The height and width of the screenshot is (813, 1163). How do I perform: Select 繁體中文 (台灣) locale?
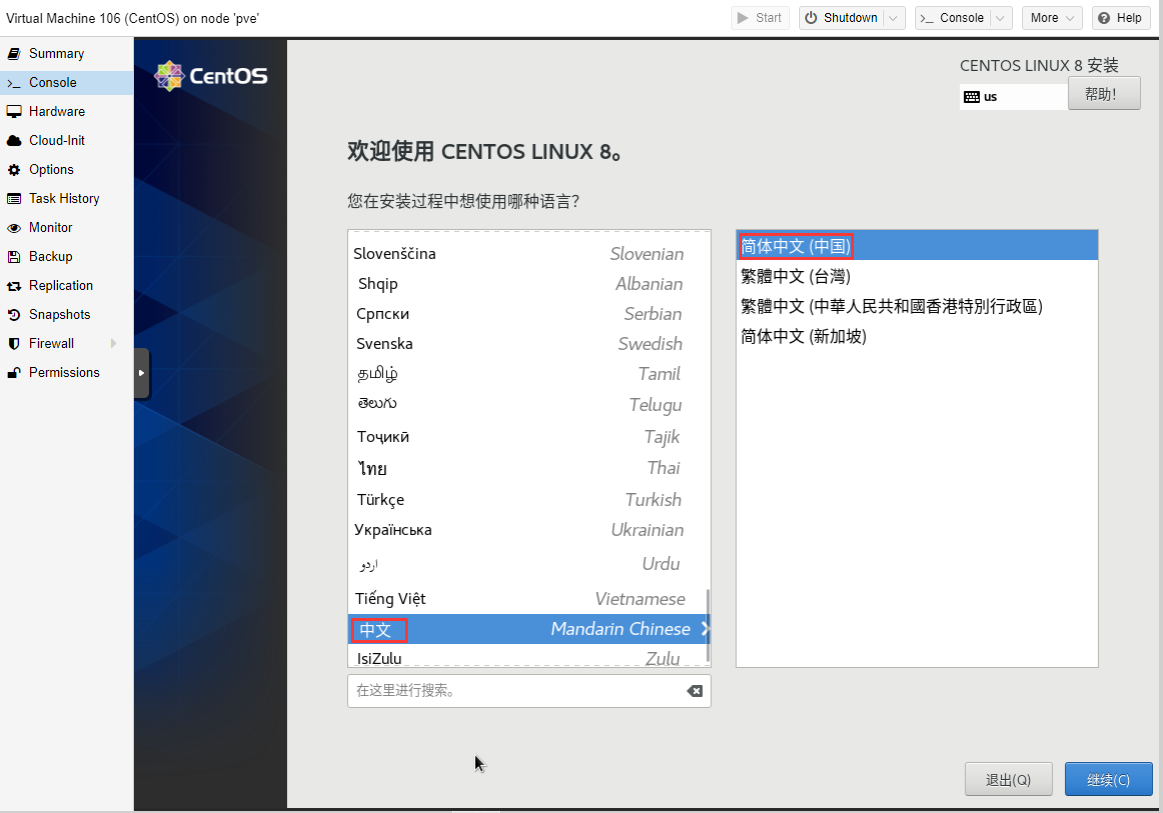coord(796,276)
